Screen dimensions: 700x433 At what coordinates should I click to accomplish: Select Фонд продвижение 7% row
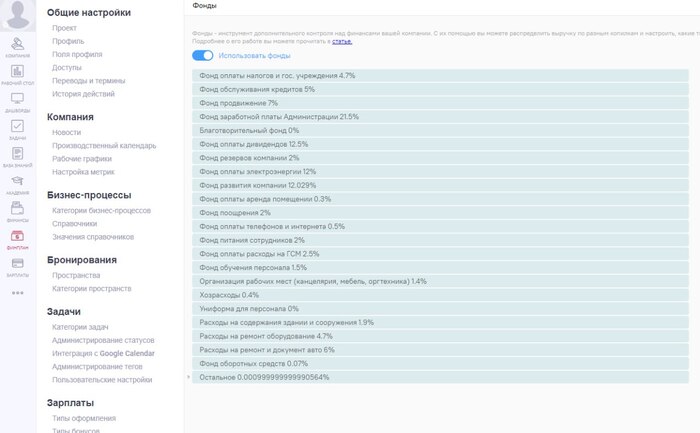(440, 103)
